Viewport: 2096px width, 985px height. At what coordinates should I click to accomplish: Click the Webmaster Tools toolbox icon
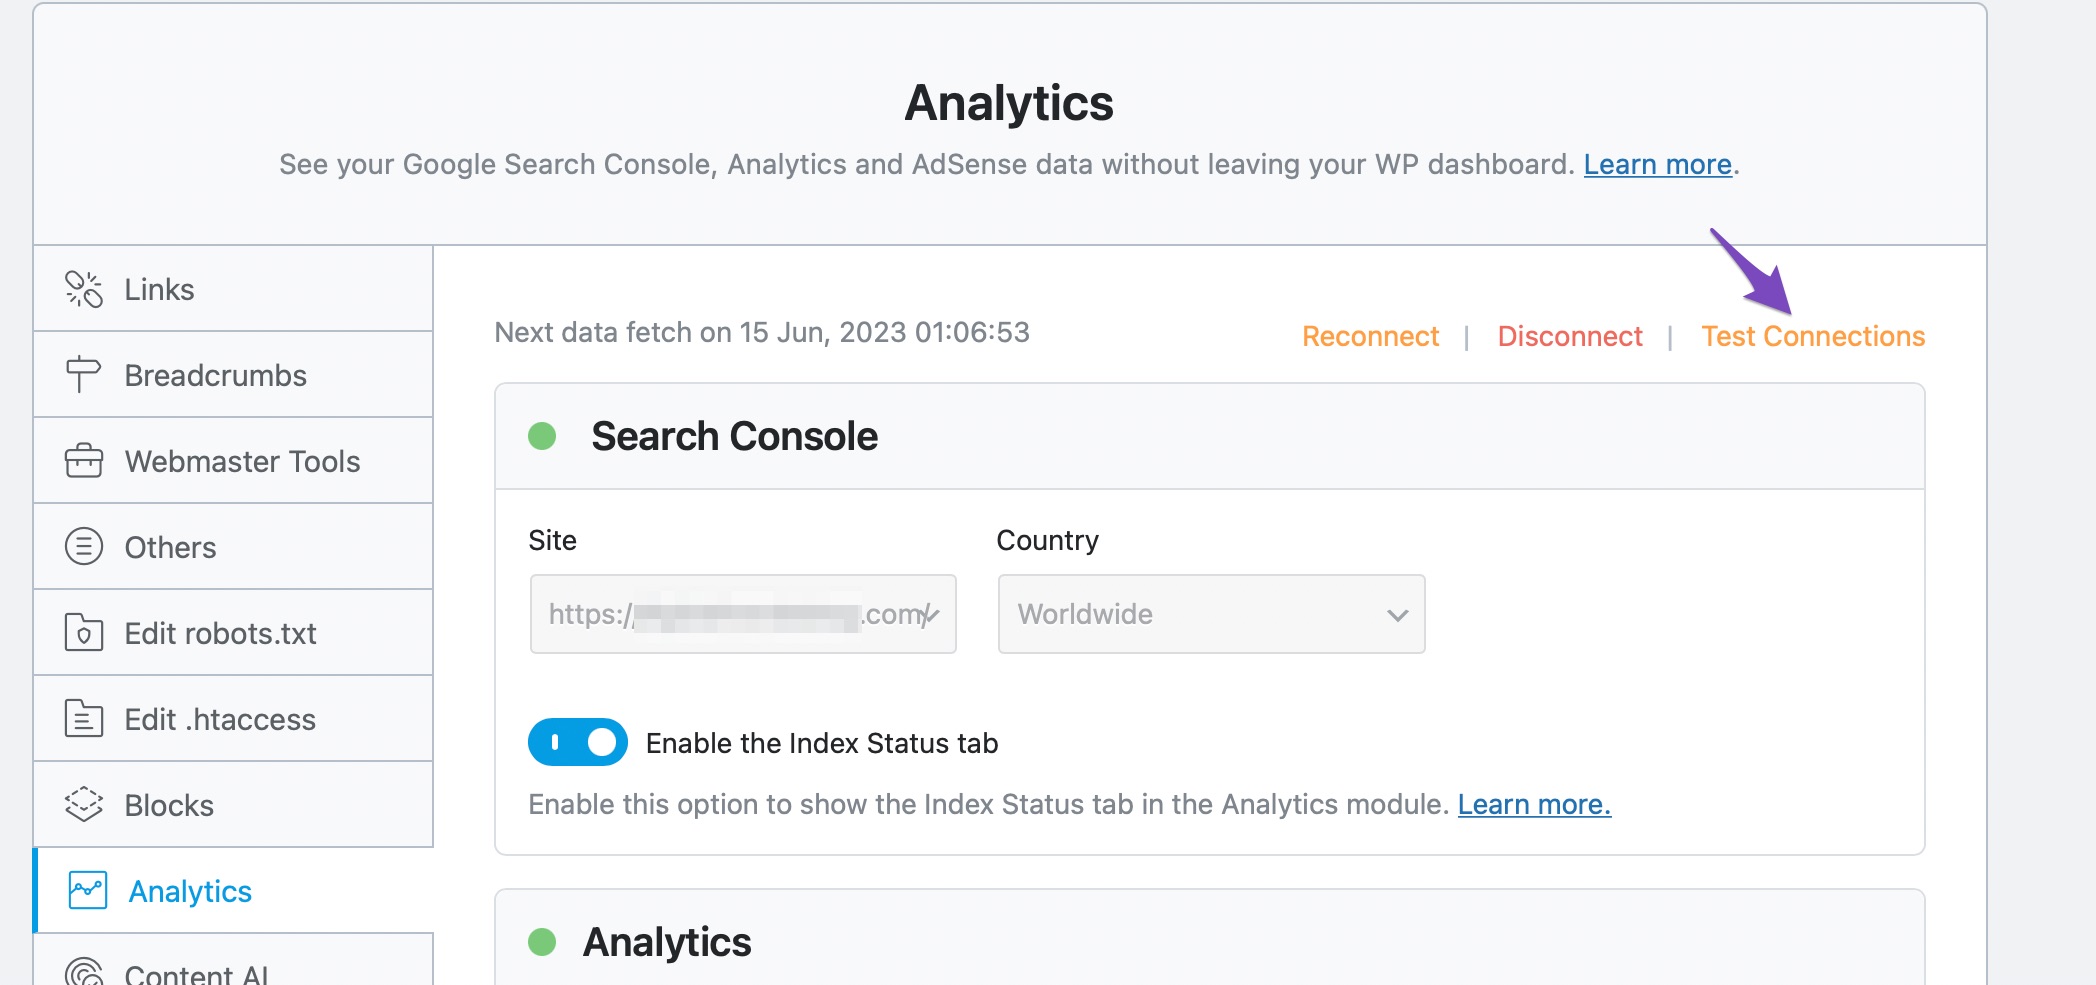[84, 461]
